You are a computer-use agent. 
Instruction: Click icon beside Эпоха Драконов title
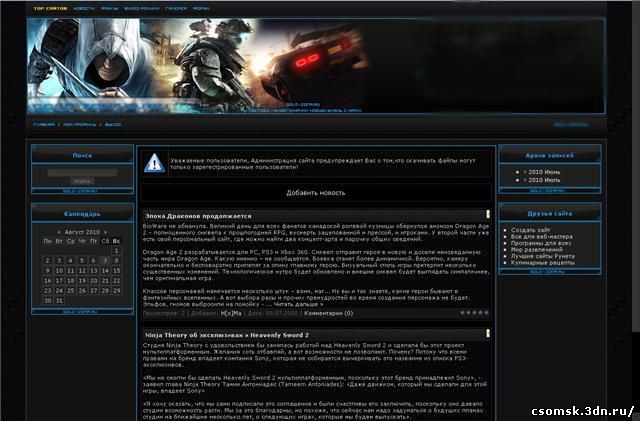tap(487, 214)
